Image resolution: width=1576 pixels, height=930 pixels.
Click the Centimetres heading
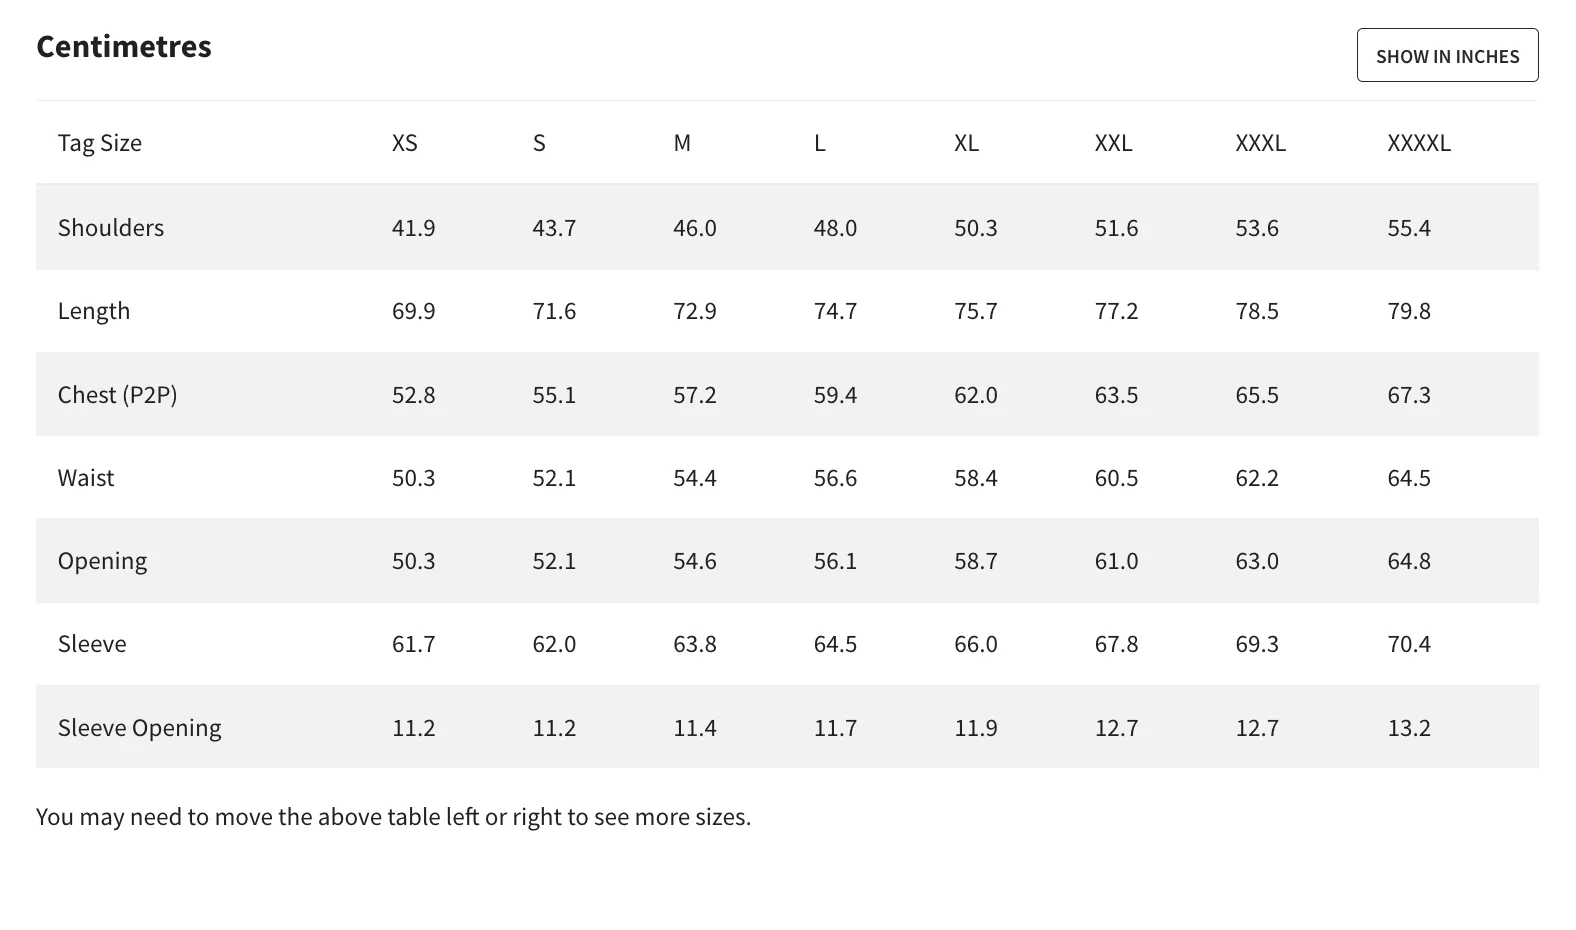point(124,46)
